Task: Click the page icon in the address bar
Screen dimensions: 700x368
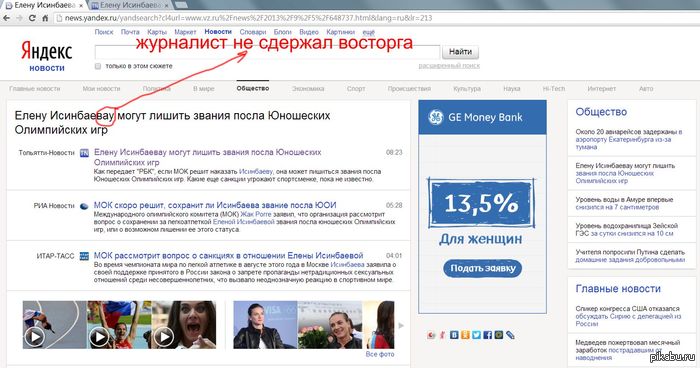Action: (x=59, y=18)
